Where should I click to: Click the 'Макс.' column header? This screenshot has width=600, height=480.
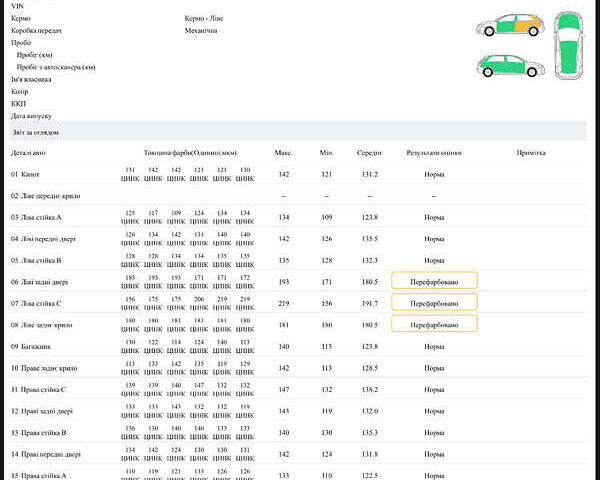click(x=283, y=153)
